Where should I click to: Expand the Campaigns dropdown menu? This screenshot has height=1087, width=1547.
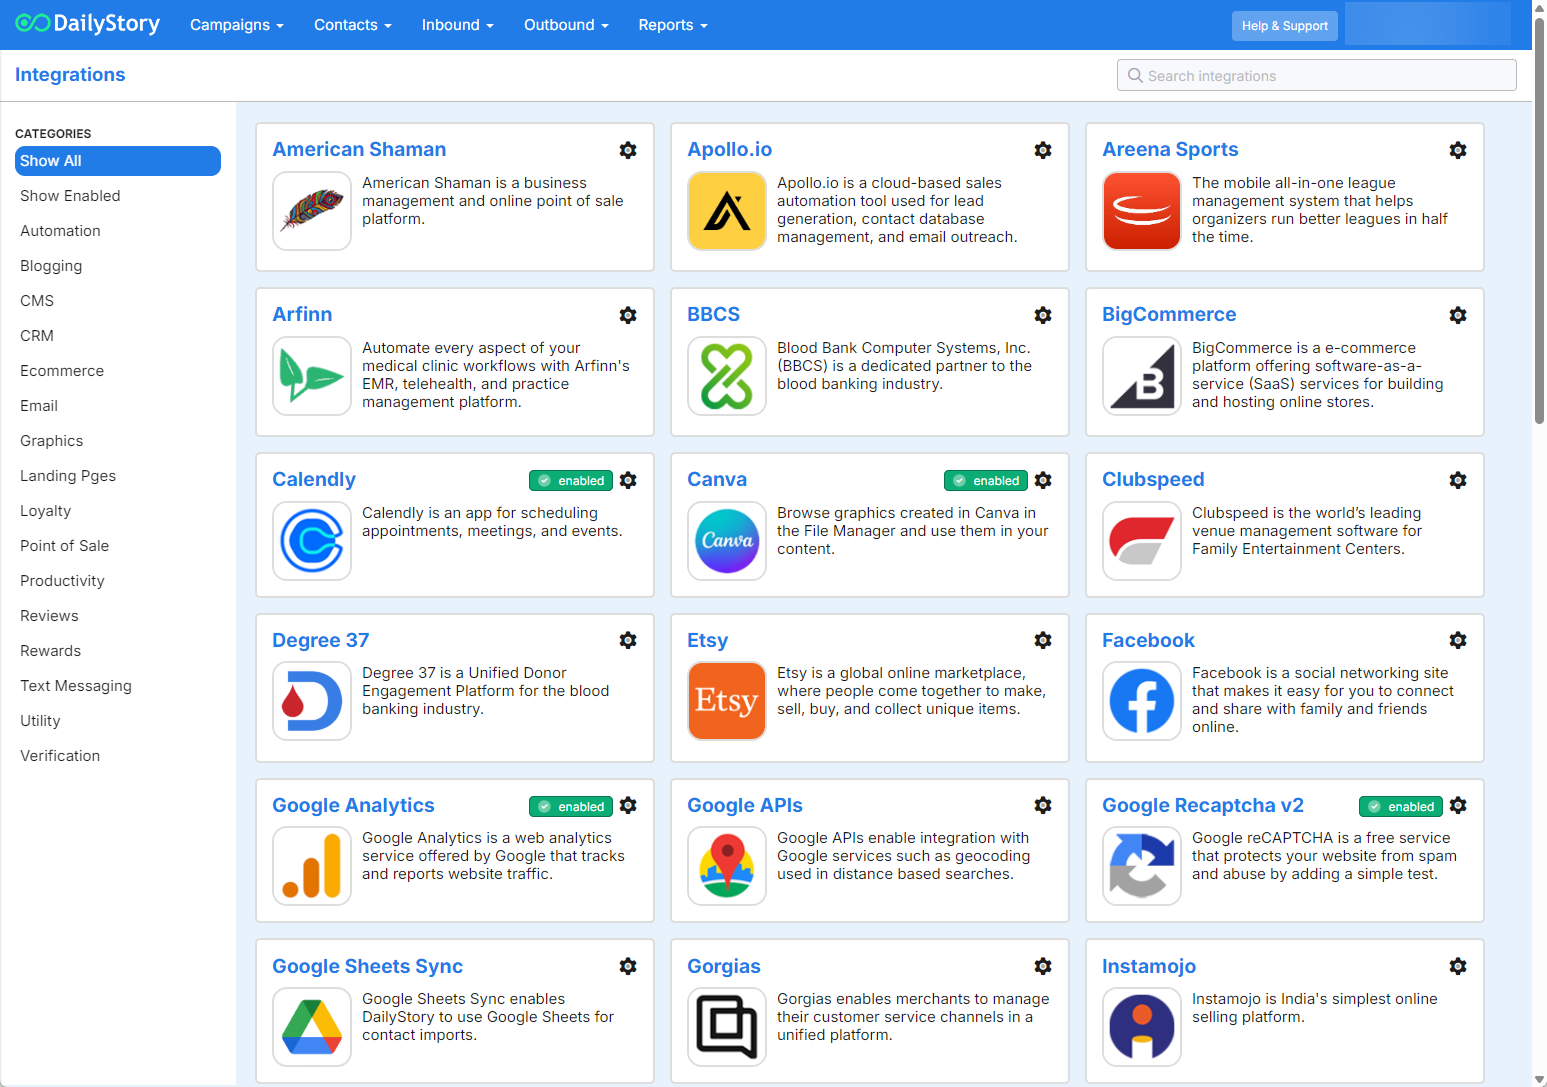tap(237, 25)
